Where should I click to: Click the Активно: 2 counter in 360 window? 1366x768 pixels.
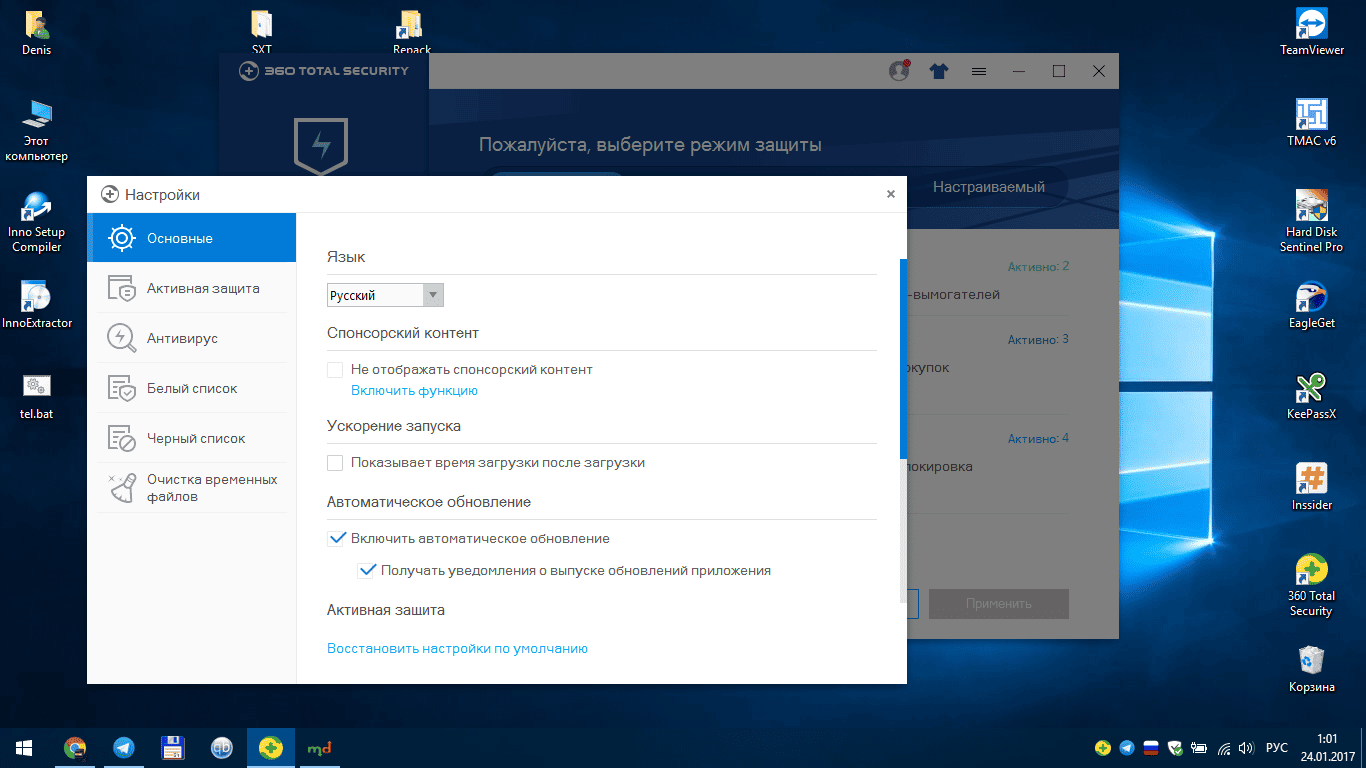1038,267
